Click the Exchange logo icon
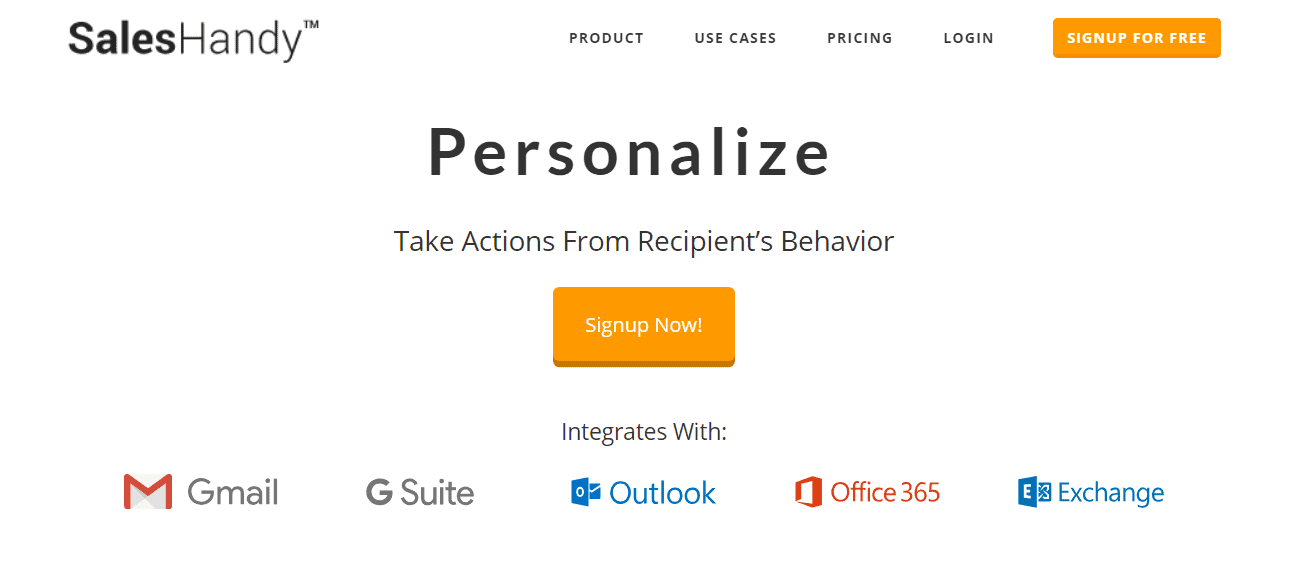1310x572 pixels. (x=1034, y=492)
